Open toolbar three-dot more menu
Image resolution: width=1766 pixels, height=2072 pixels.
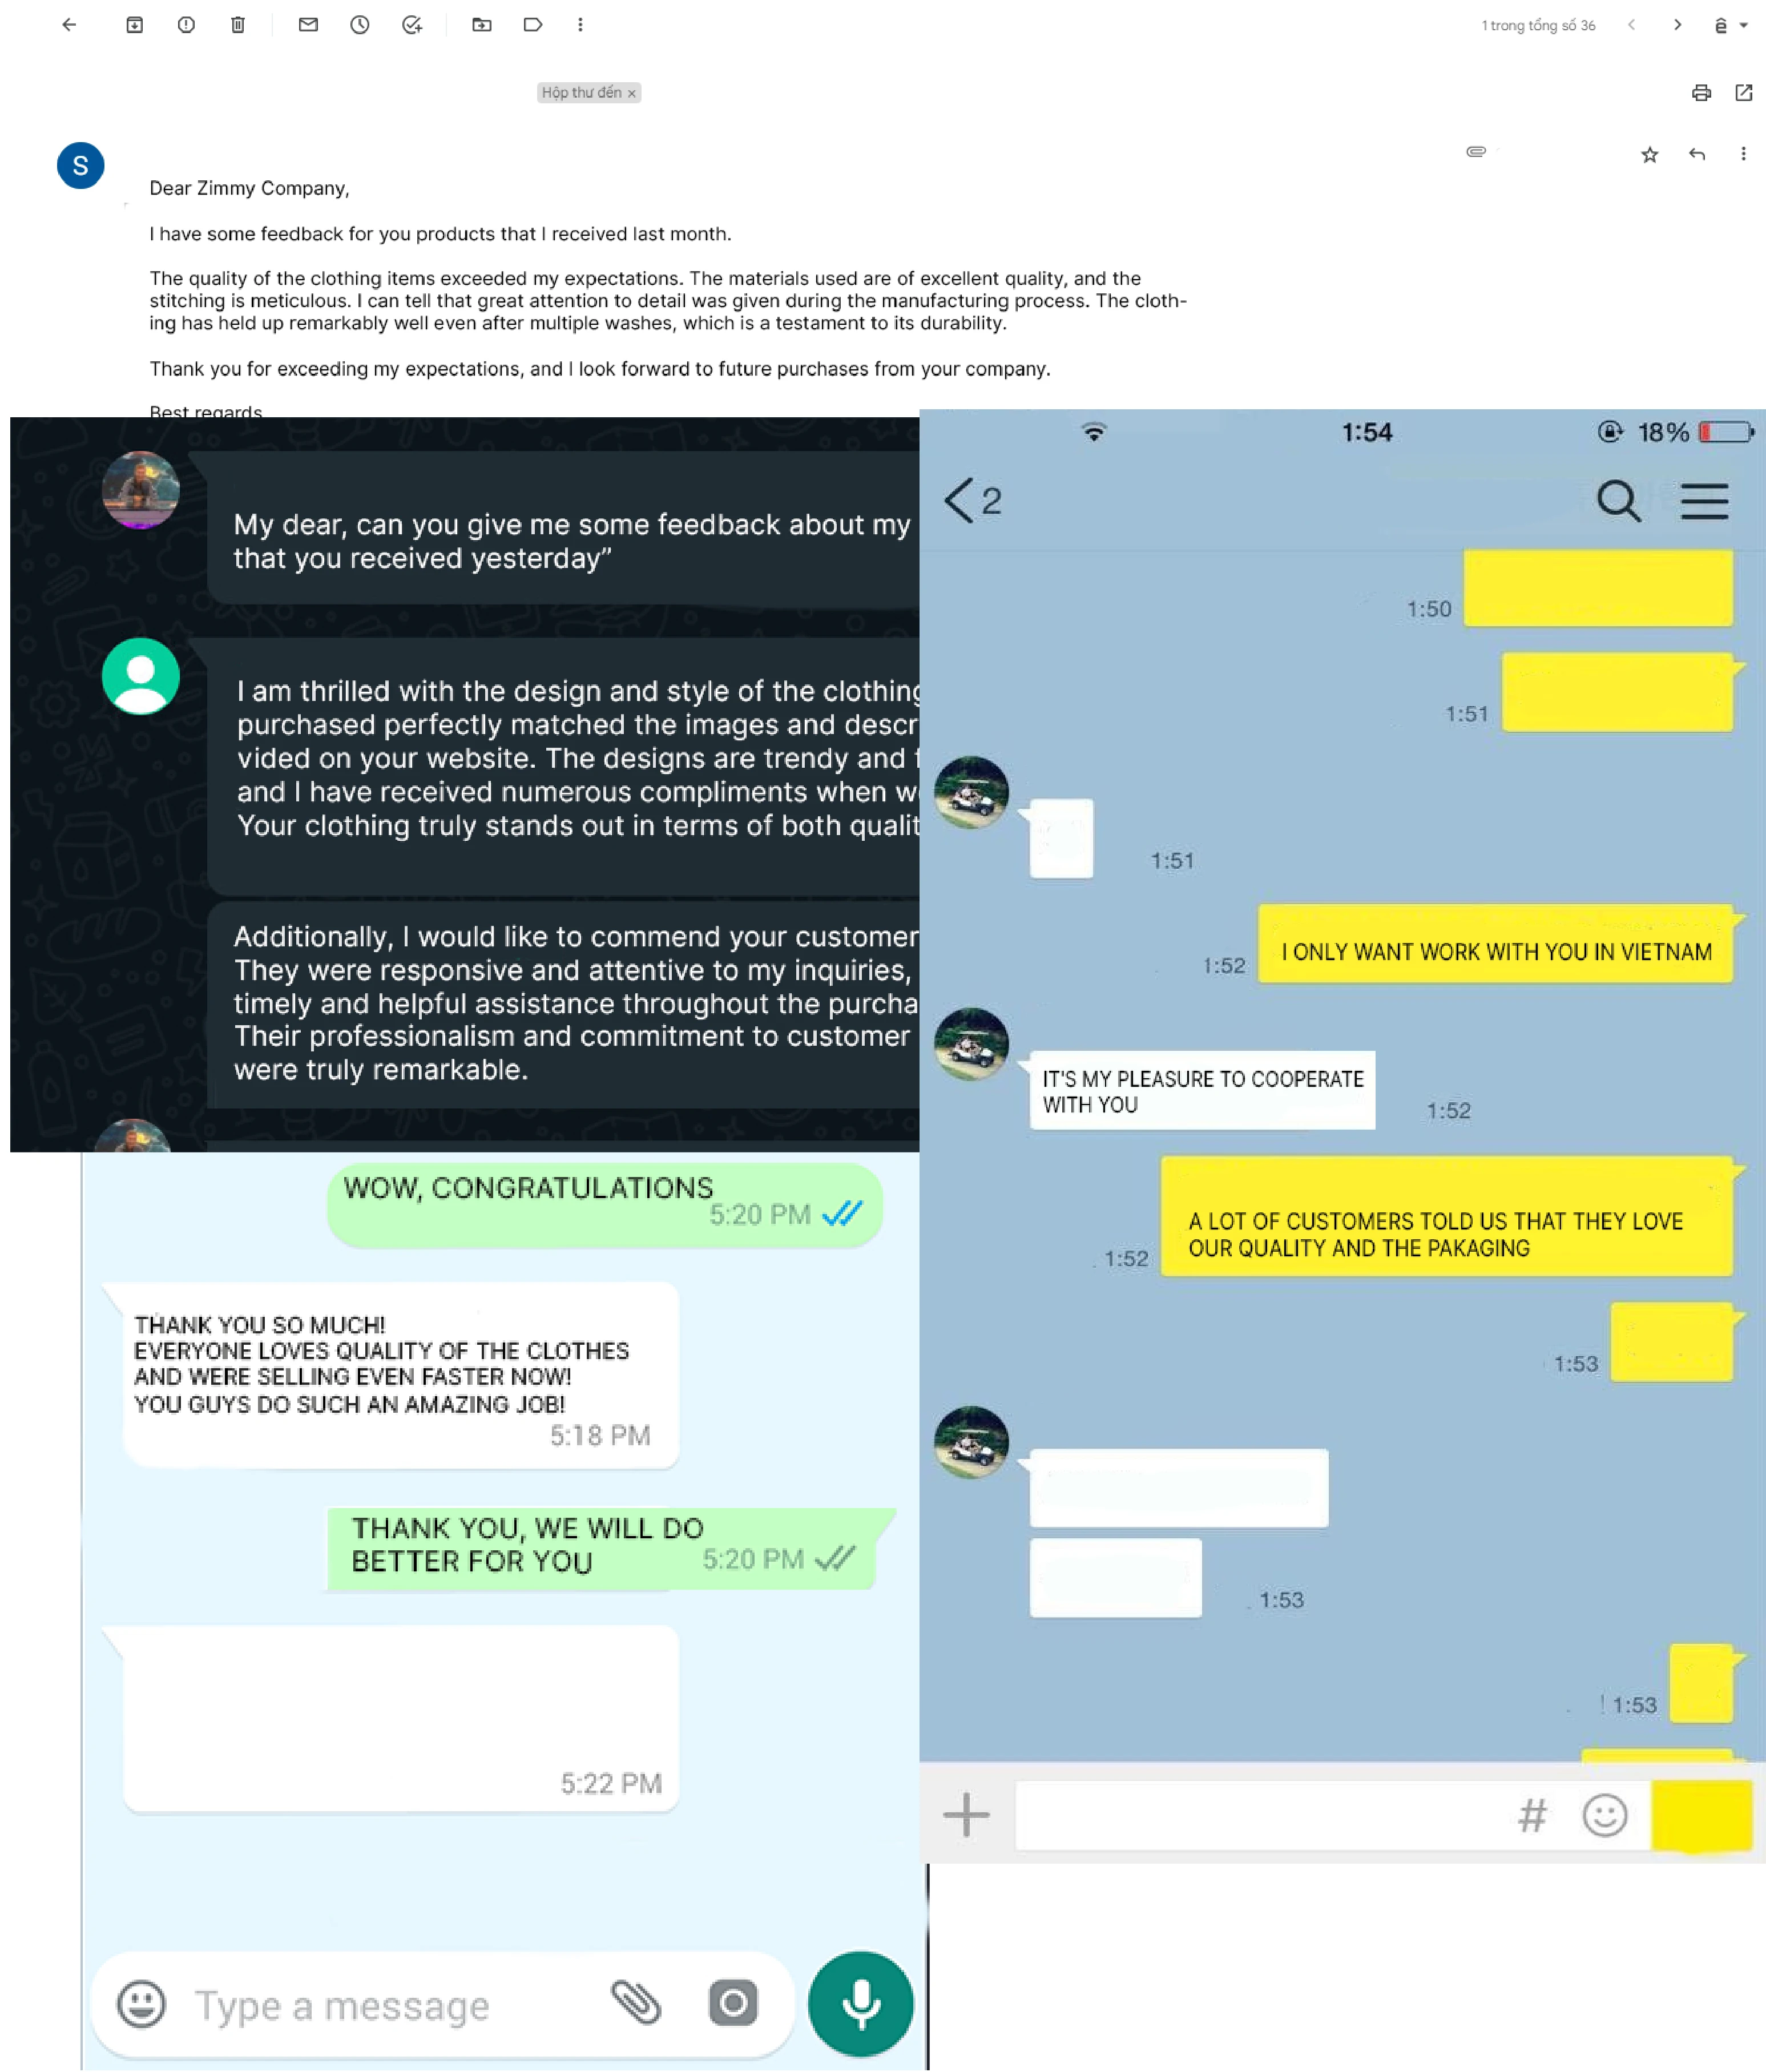click(x=580, y=25)
